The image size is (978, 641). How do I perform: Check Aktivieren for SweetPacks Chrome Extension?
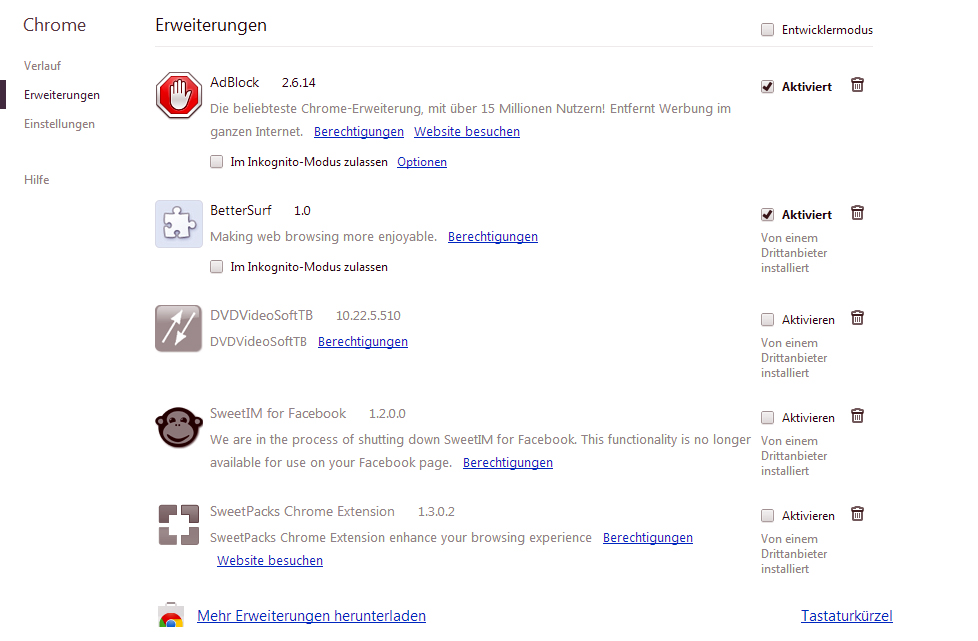(x=767, y=516)
